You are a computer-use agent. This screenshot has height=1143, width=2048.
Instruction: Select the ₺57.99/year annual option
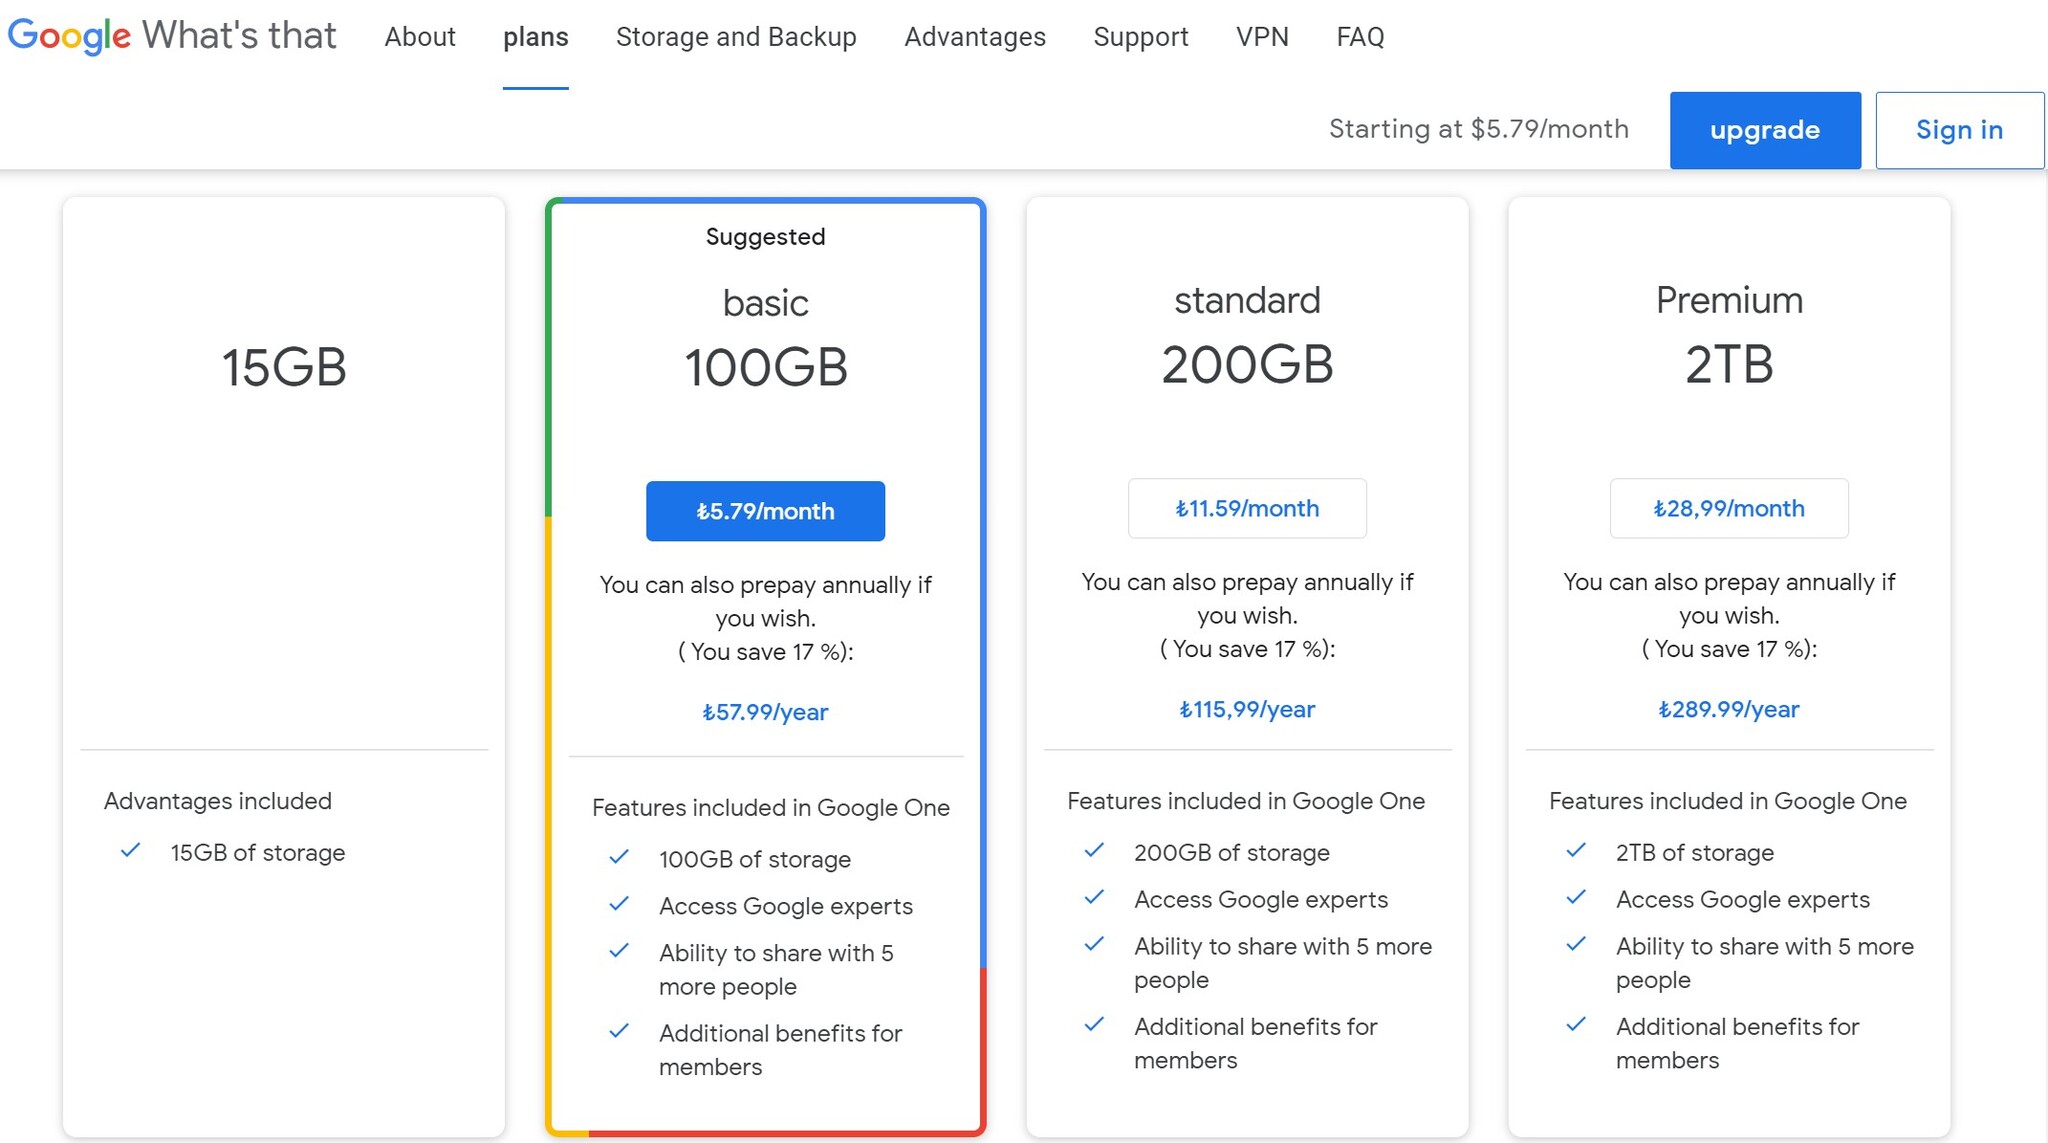click(x=765, y=712)
